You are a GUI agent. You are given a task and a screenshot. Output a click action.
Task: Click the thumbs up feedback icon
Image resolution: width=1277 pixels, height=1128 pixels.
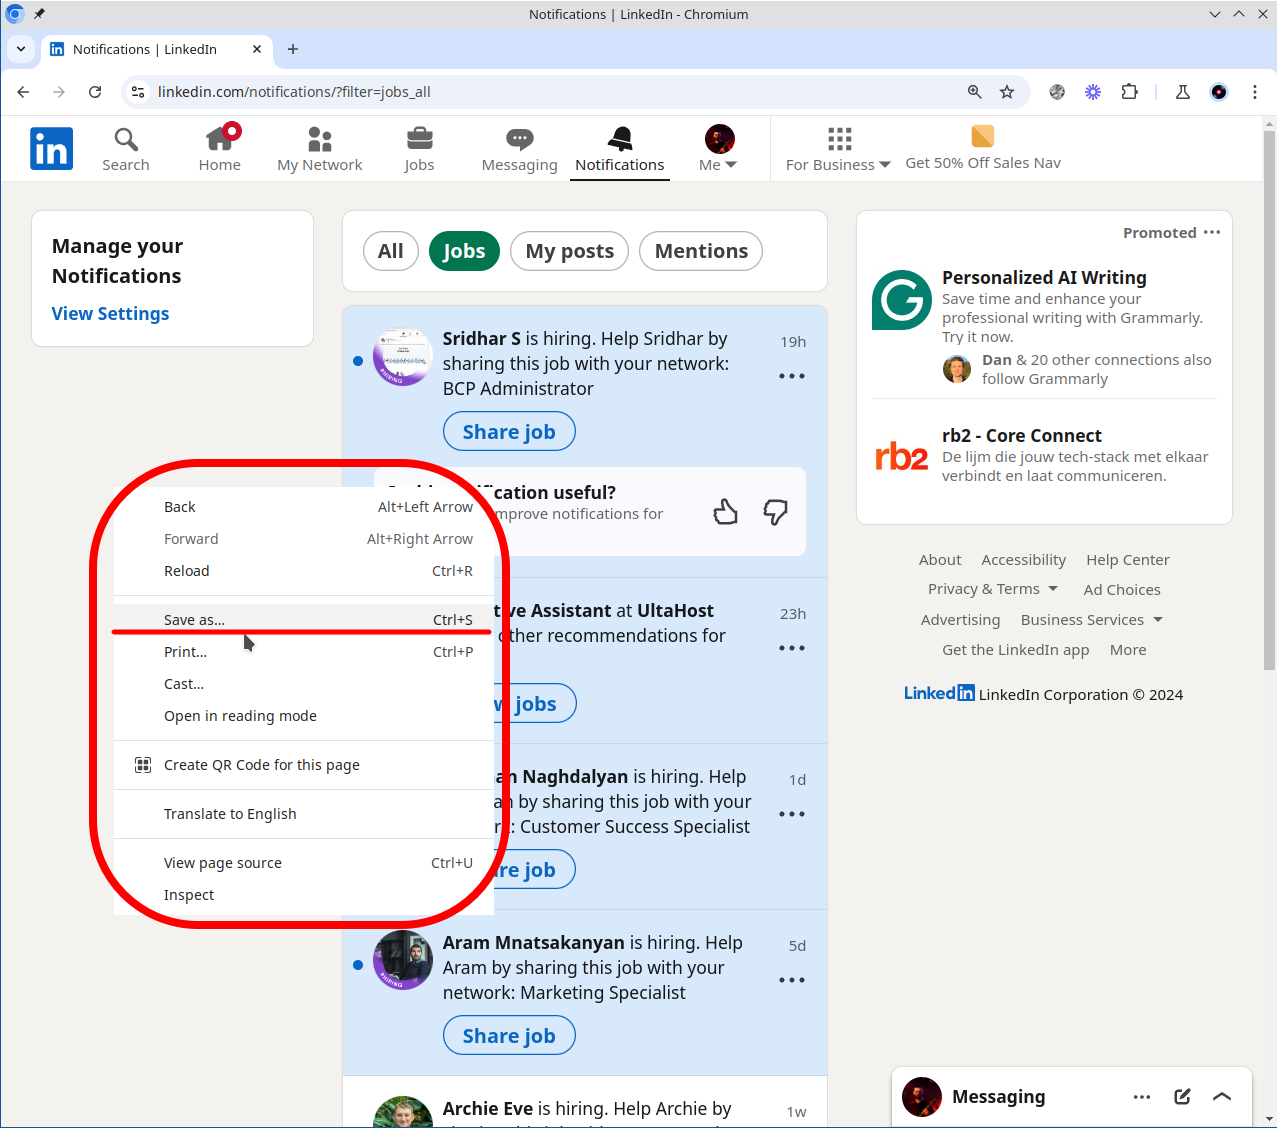pos(725,513)
